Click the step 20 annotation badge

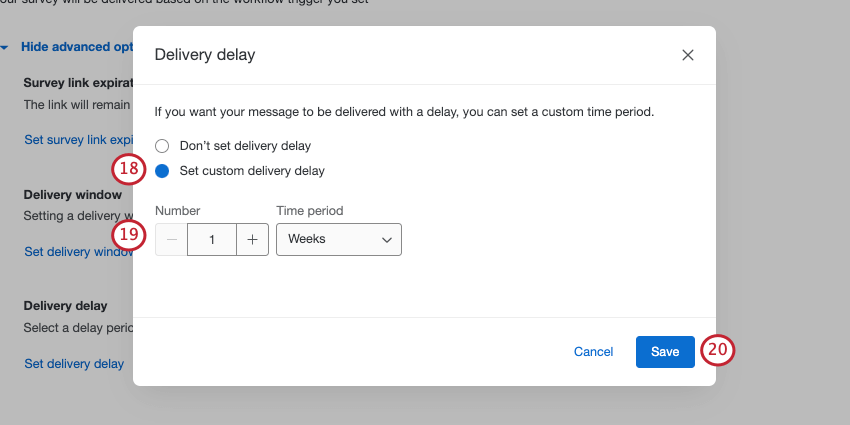point(718,351)
